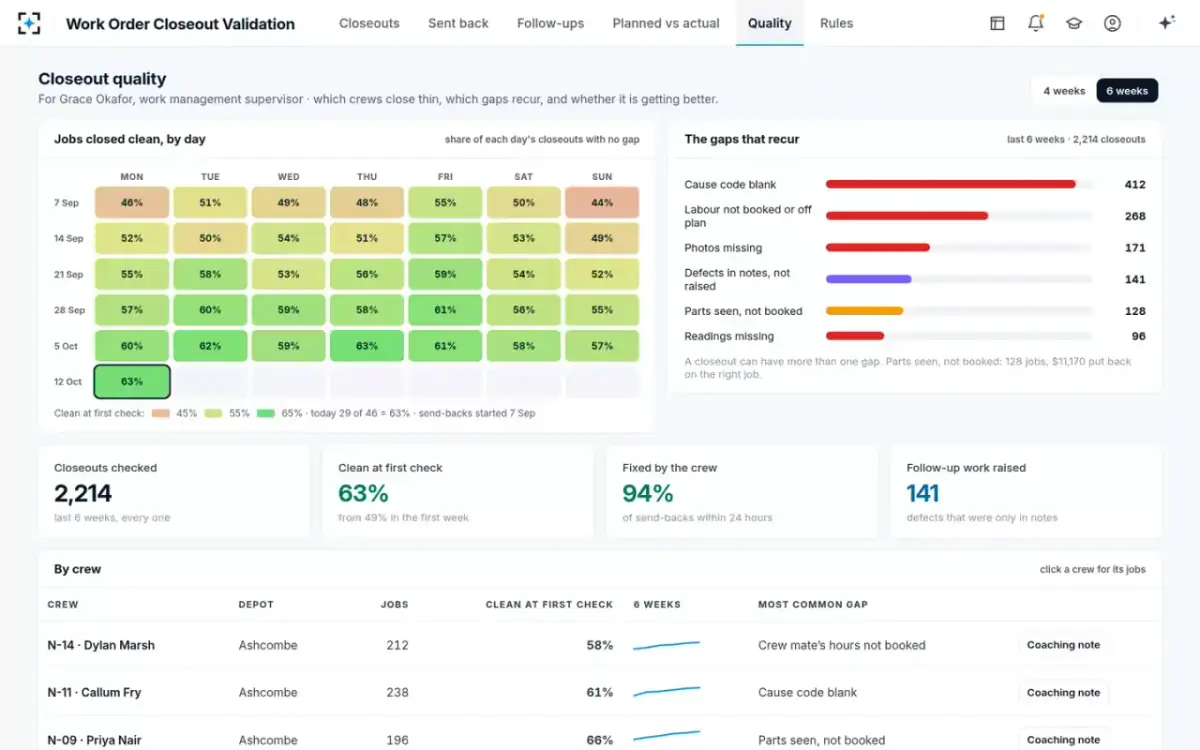Switch to the Closeouts tab
The width and height of the screenshot is (1200, 750).
pos(369,23)
